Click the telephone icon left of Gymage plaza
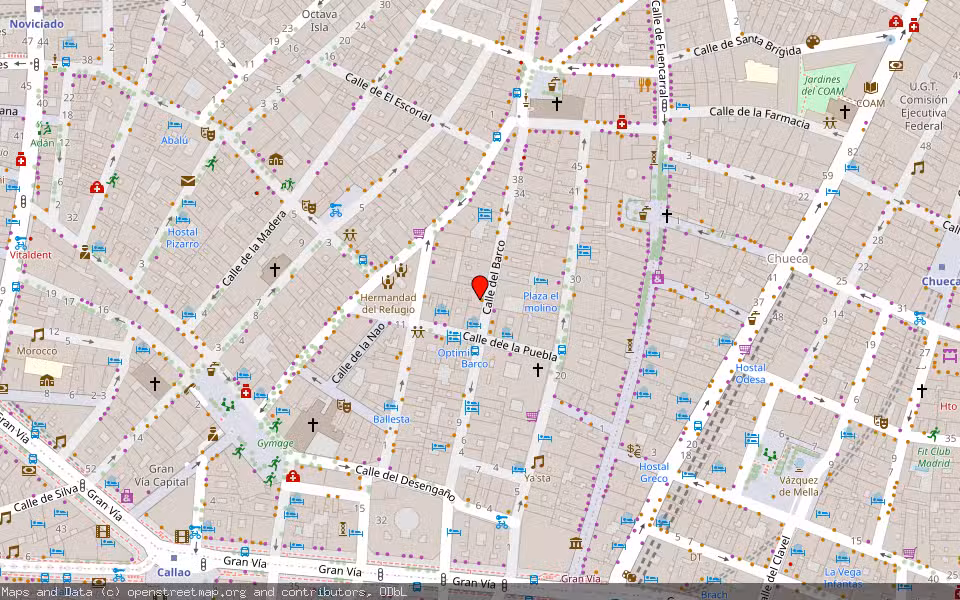 point(190,387)
